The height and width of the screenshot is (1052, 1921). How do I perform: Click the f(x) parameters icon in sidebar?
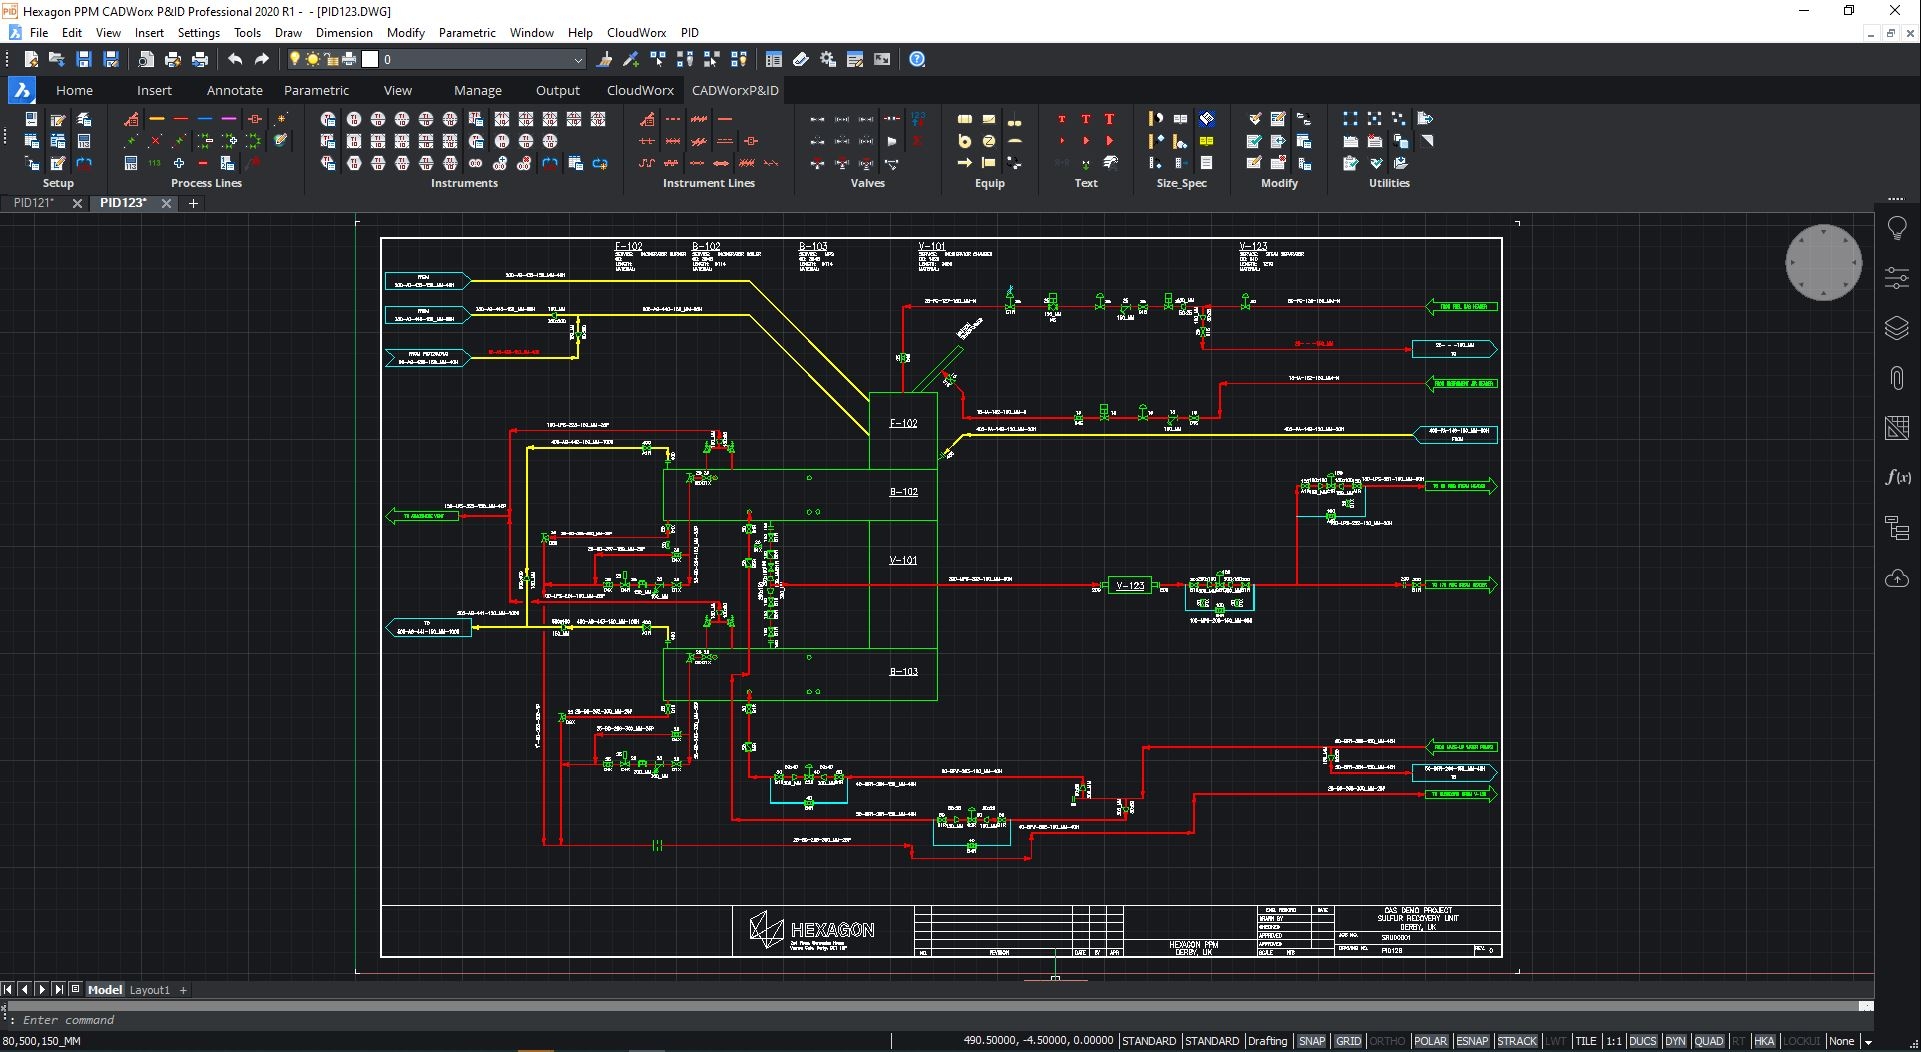pyautogui.click(x=1896, y=477)
